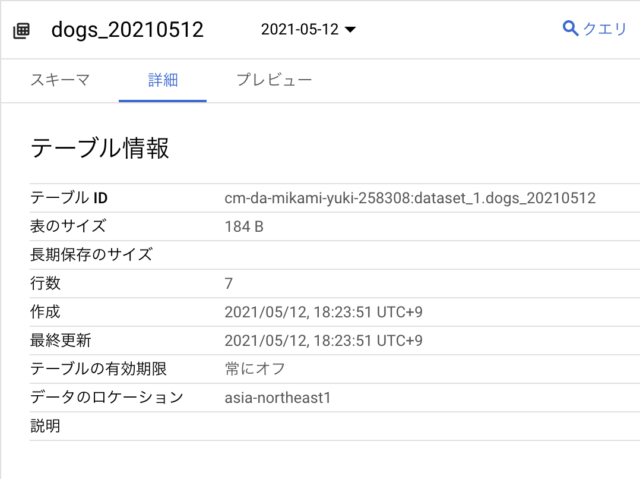Click the dogs_20210512 table title

coord(127,30)
